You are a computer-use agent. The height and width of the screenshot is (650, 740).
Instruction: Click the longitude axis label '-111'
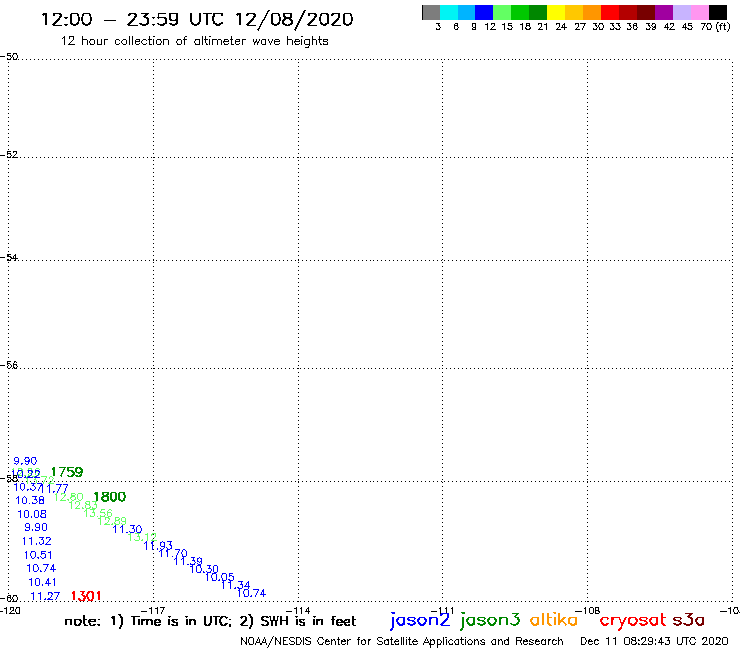pyautogui.click(x=442, y=610)
